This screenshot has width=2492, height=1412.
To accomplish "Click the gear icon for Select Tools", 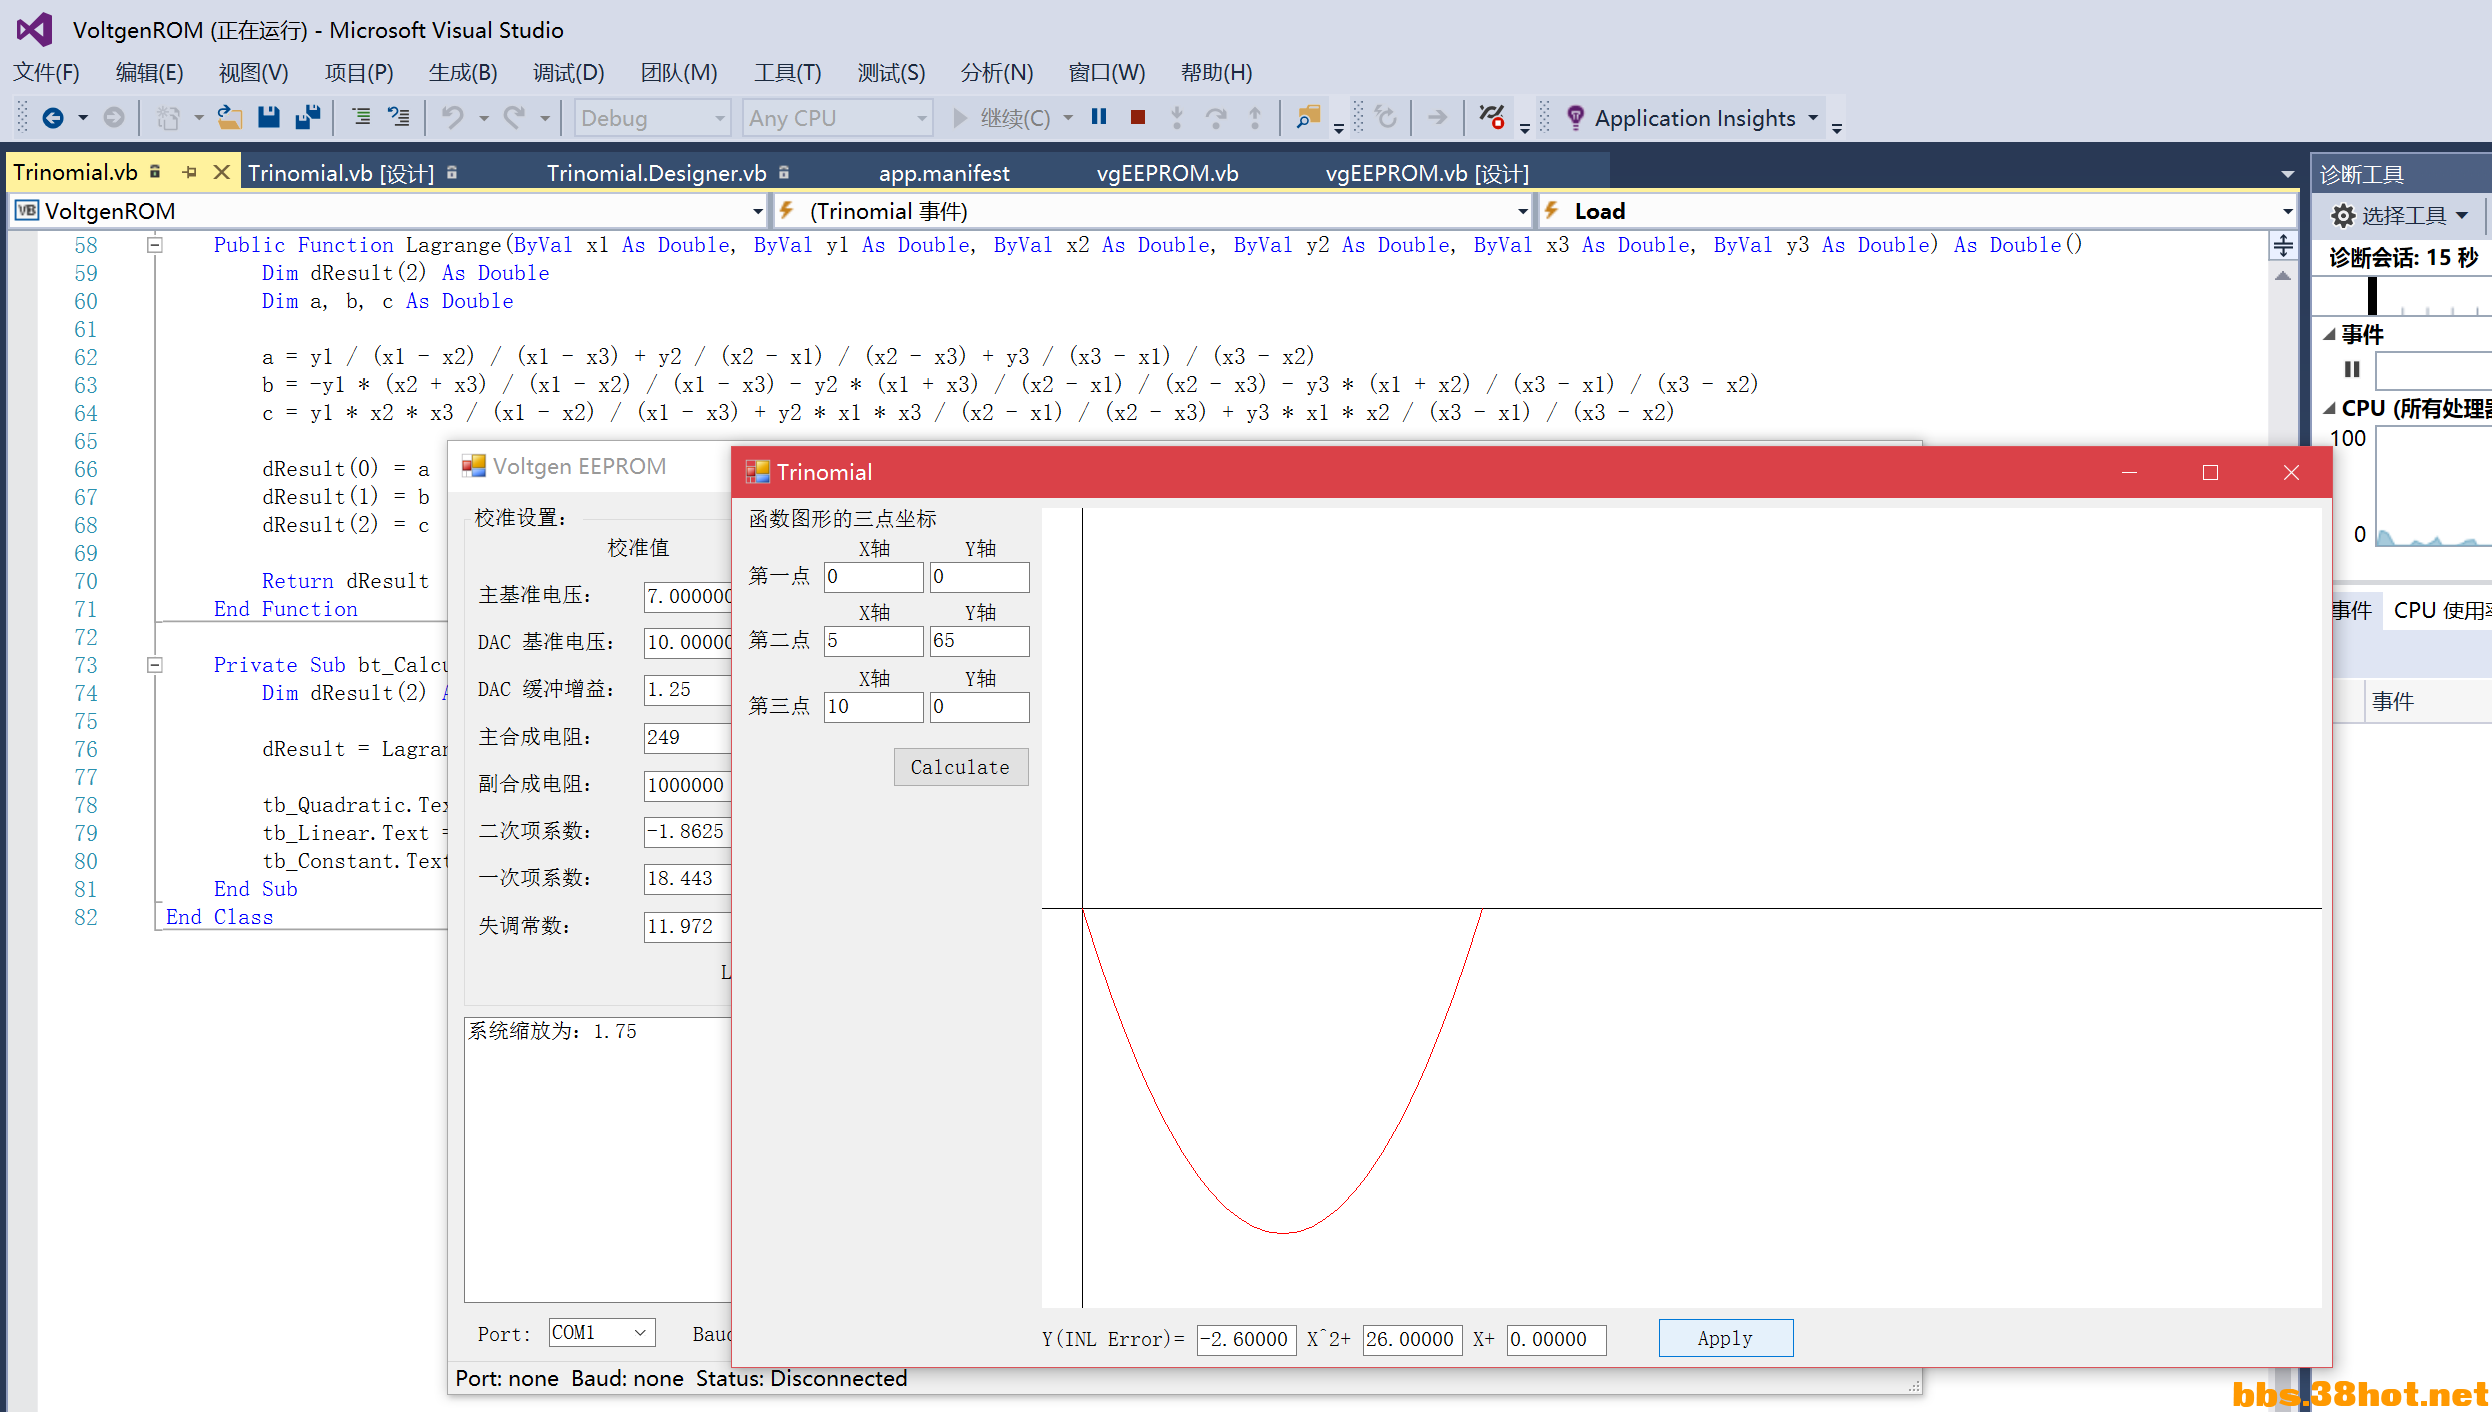I will pyautogui.click(x=2342, y=215).
